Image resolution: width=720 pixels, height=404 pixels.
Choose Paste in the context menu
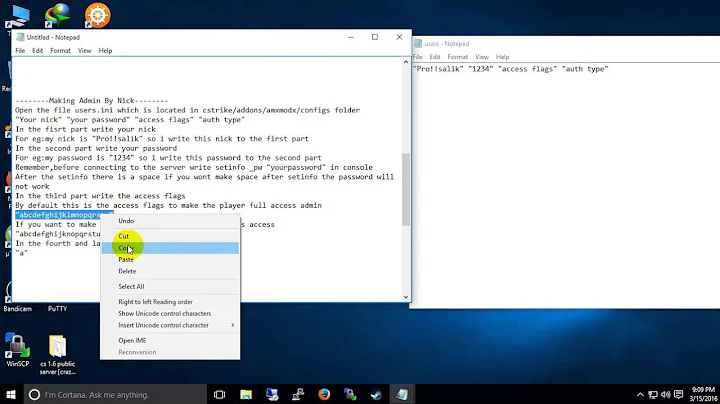[x=170, y=259]
